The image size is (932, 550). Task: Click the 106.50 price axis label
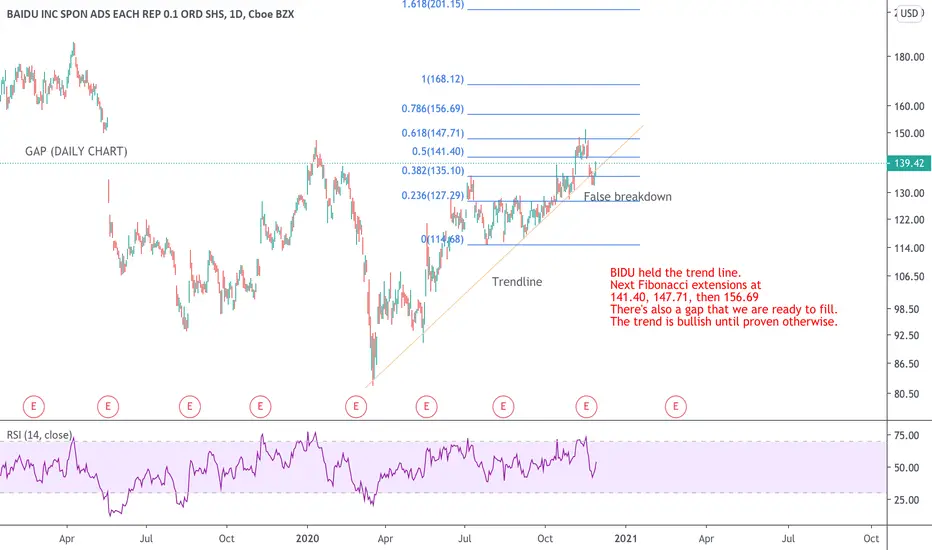click(x=909, y=277)
